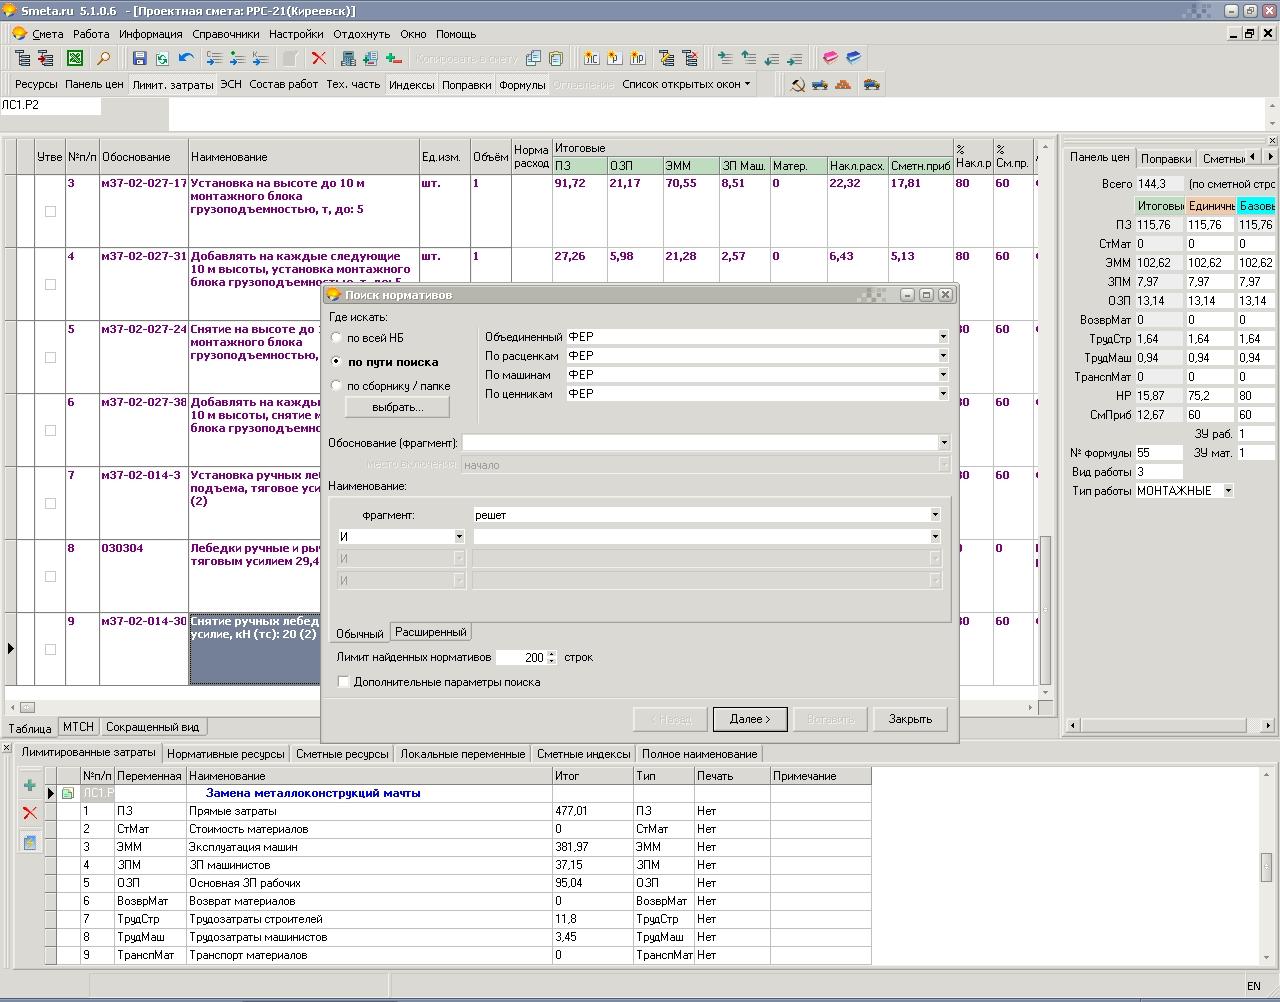The height and width of the screenshot is (1002, 1280).
Task: Click the copy documents icon in toolbar
Action: coord(533,58)
